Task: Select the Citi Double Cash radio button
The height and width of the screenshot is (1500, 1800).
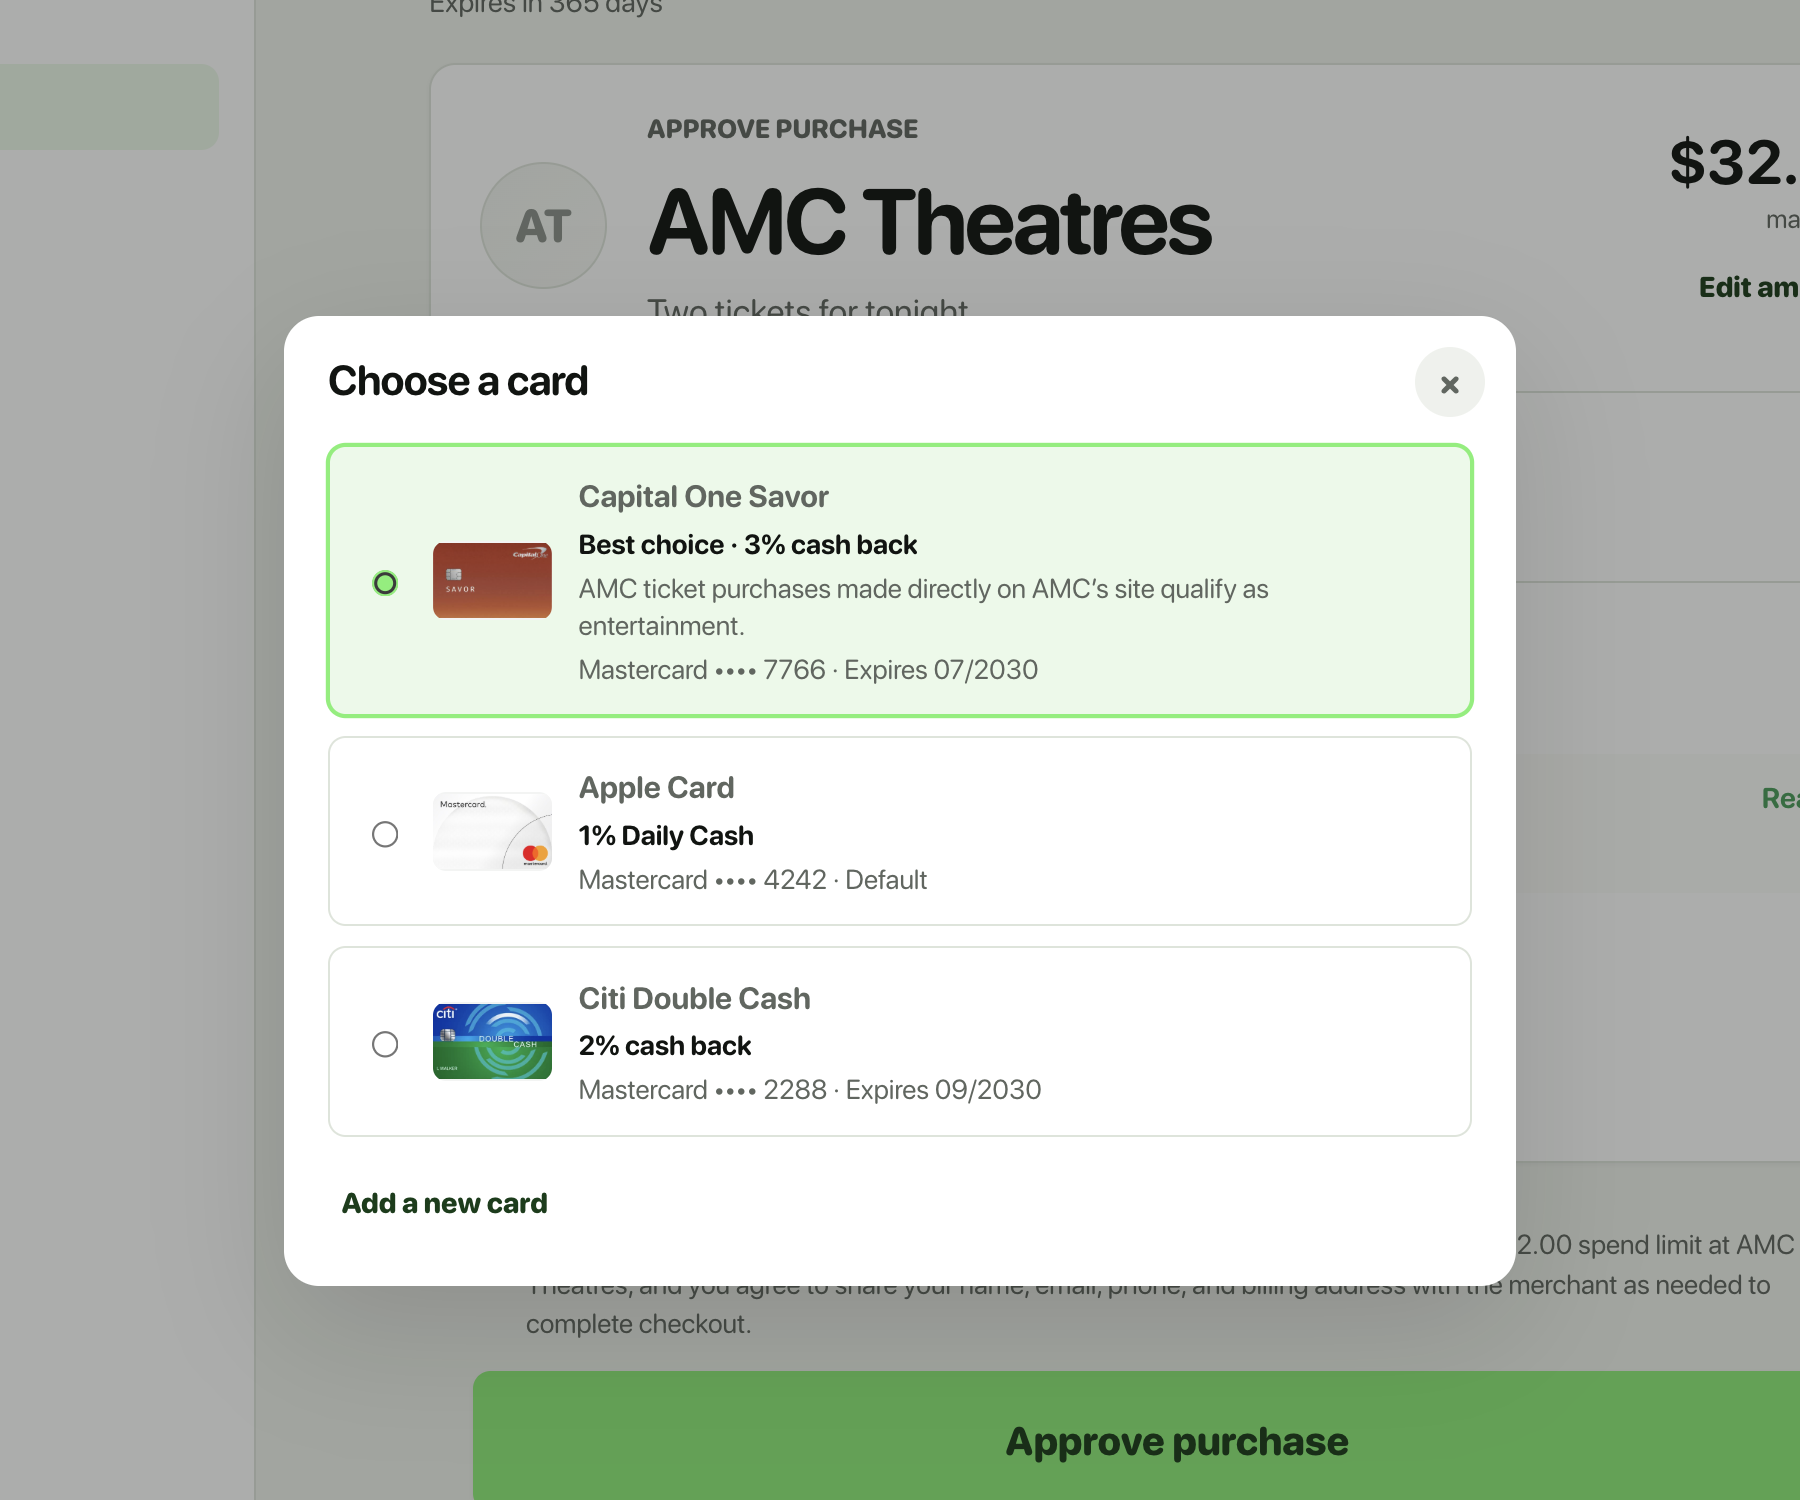Action: (x=385, y=1044)
